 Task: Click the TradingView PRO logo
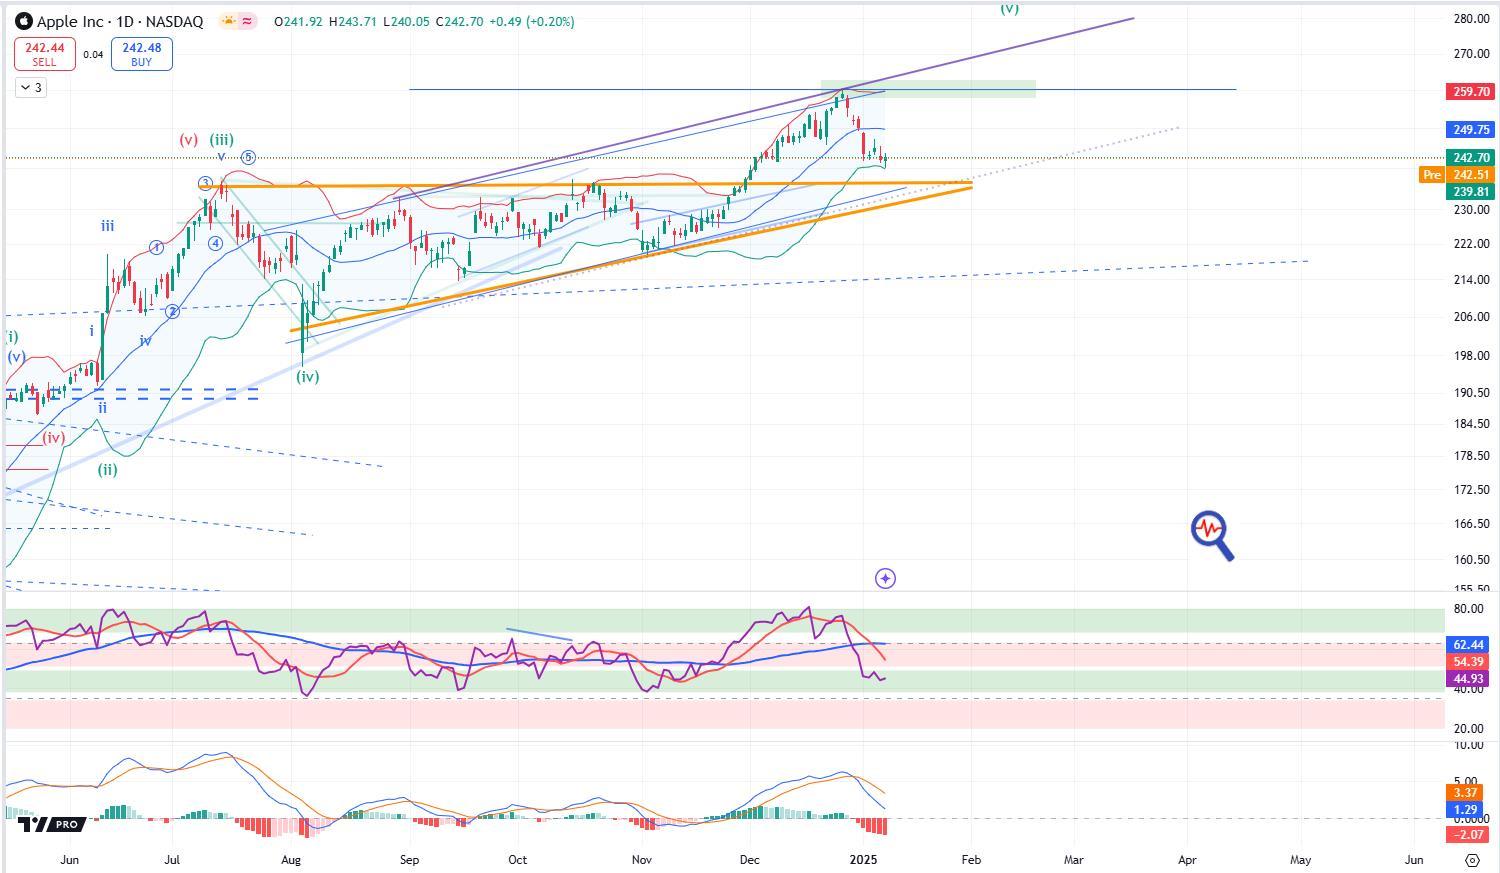(49, 824)
